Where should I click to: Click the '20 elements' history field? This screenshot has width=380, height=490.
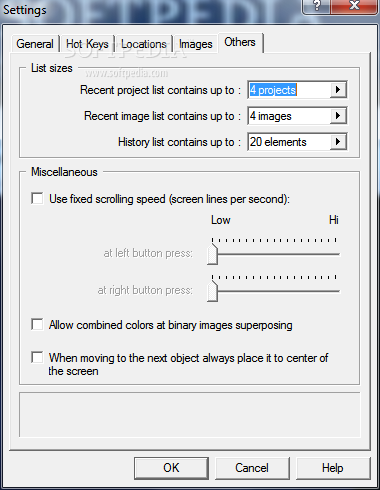(289, 142)
